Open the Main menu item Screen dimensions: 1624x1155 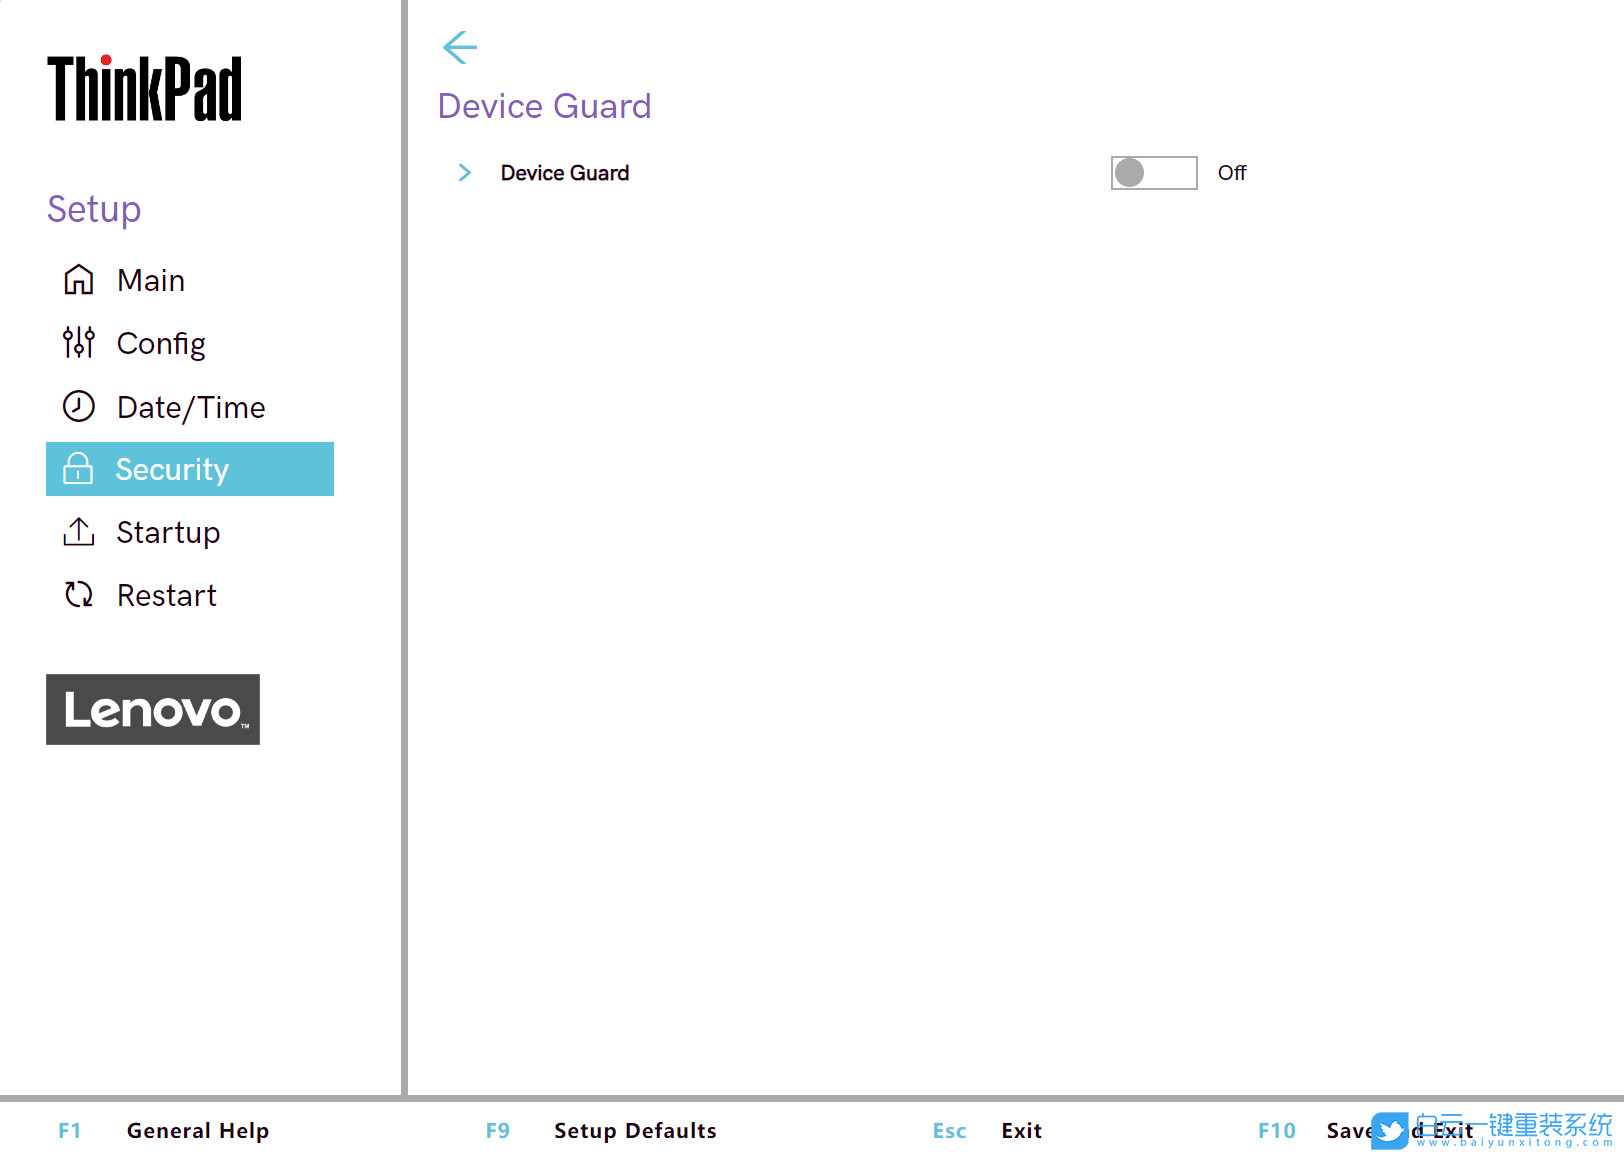coord(151,280)
